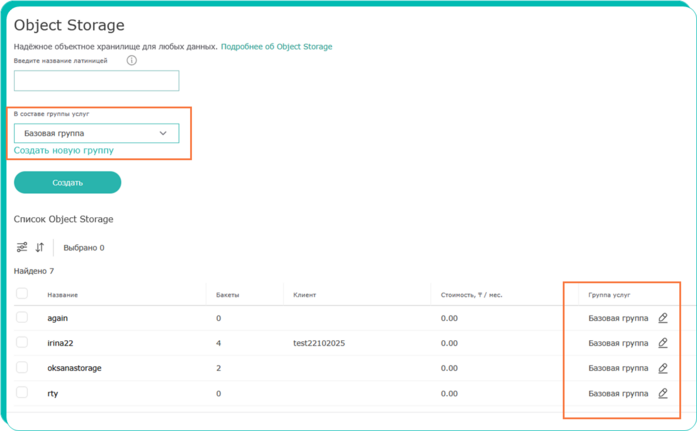The width and height of the screenshot is (697, 431).
Task: Expand the Базовая группа dropdown
Action: coord(96,133)
